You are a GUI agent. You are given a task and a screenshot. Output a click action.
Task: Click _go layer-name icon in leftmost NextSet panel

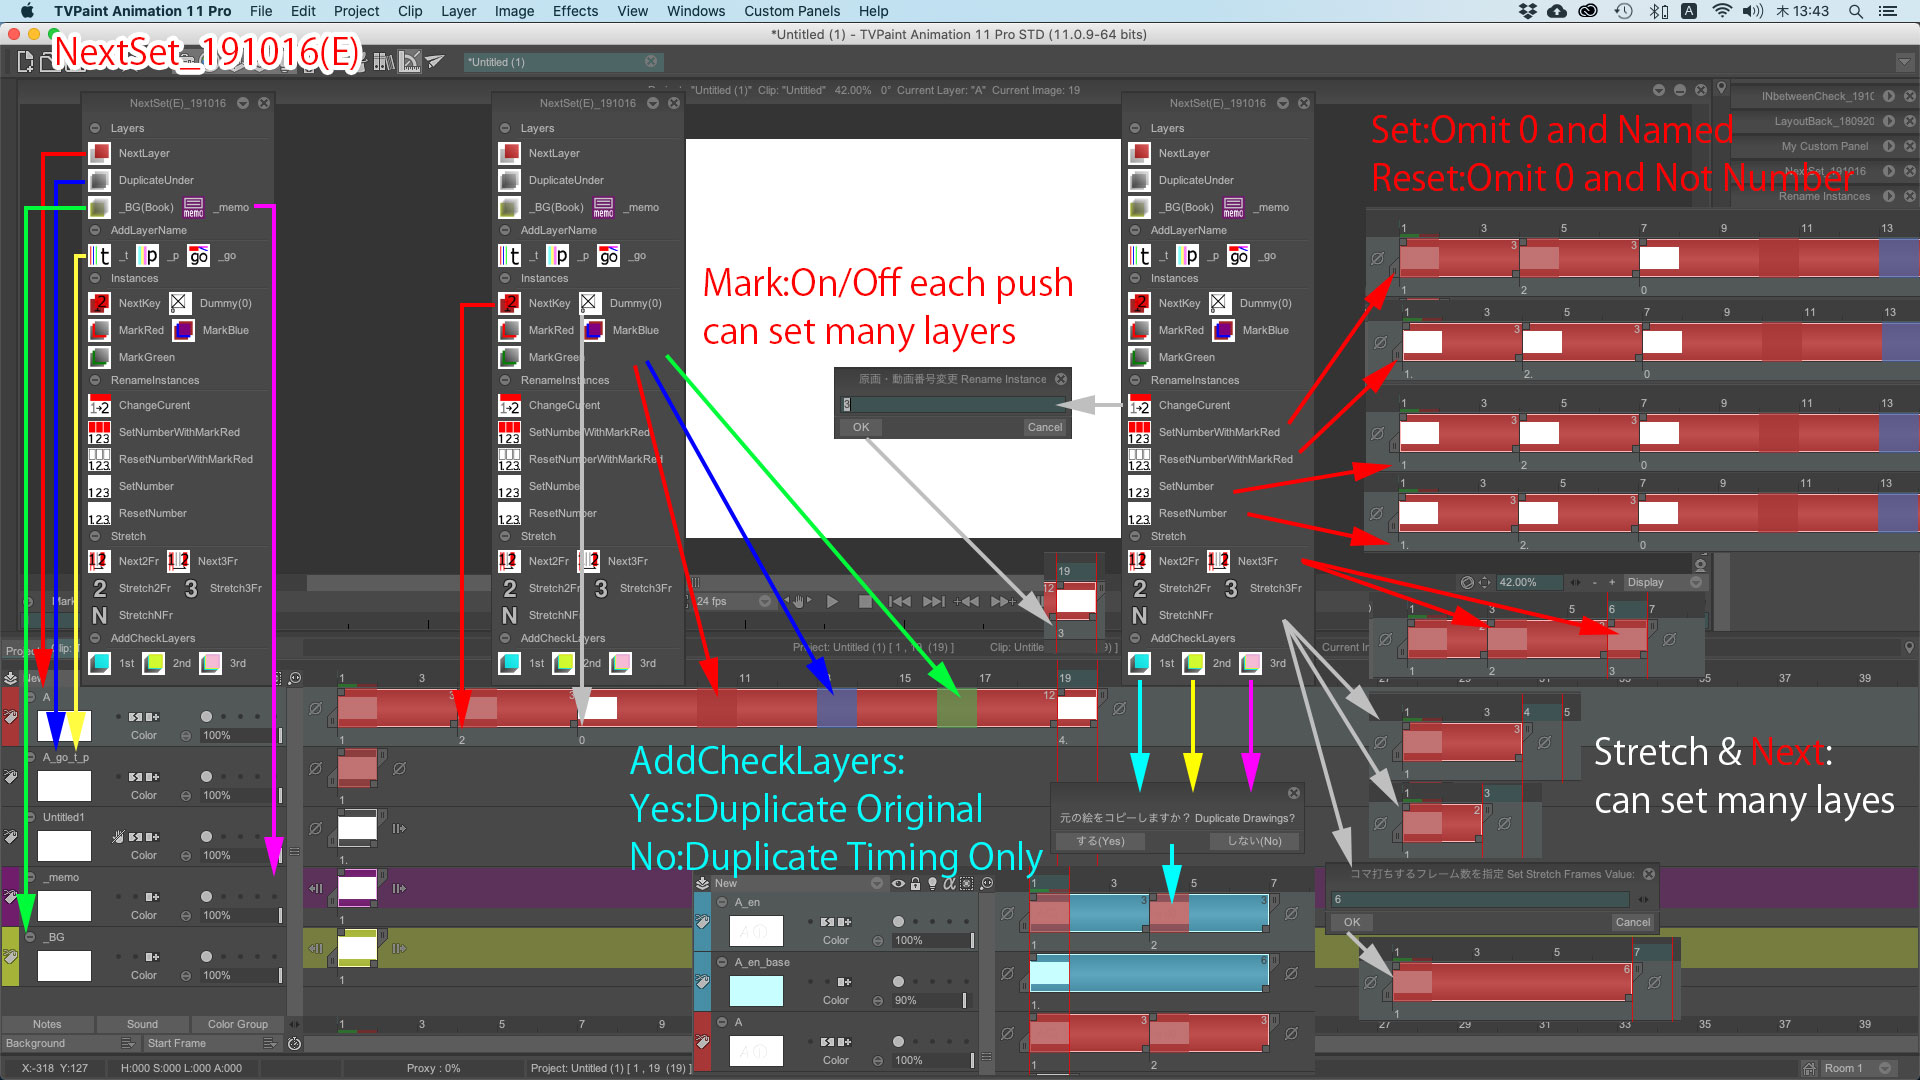tap(199, 256)
